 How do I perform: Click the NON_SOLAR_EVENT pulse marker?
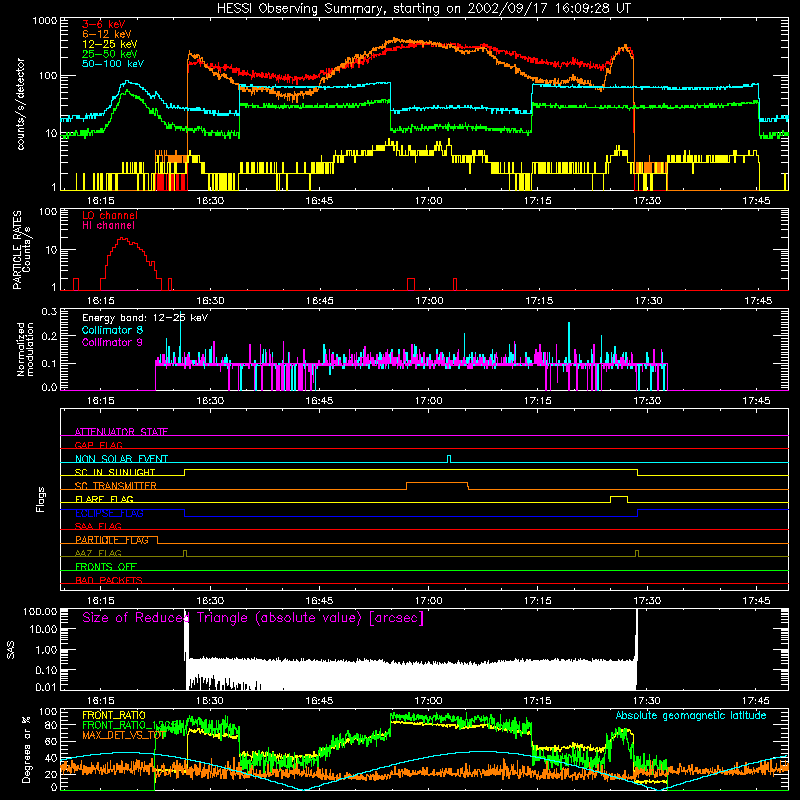click(449, 459)
